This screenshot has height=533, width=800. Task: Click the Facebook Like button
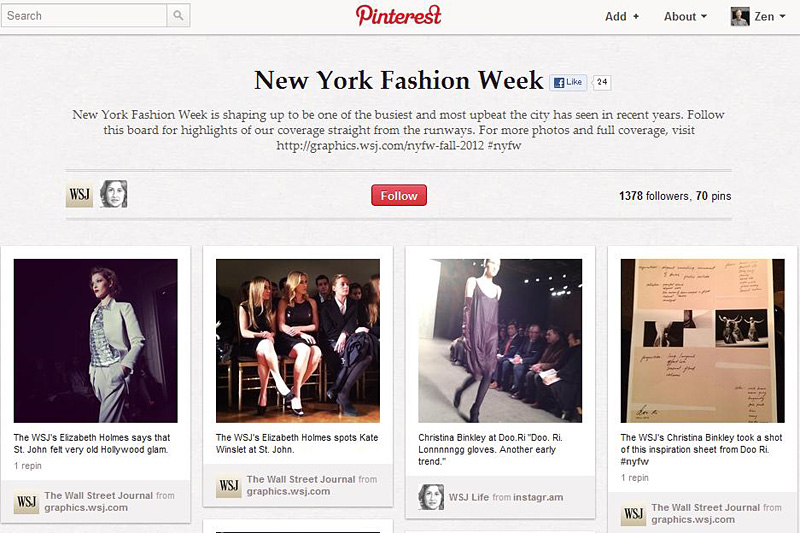click(x=568, y=82)
